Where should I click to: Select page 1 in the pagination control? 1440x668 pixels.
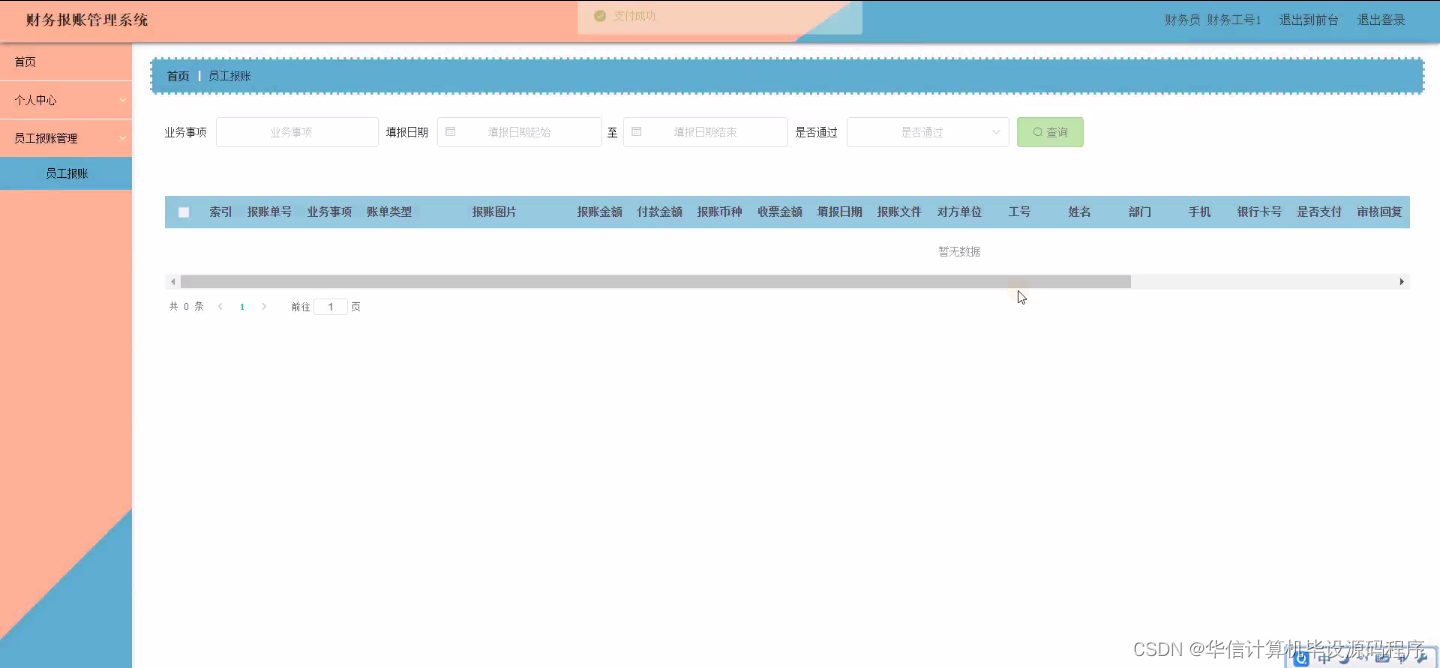tap(241, 306)
